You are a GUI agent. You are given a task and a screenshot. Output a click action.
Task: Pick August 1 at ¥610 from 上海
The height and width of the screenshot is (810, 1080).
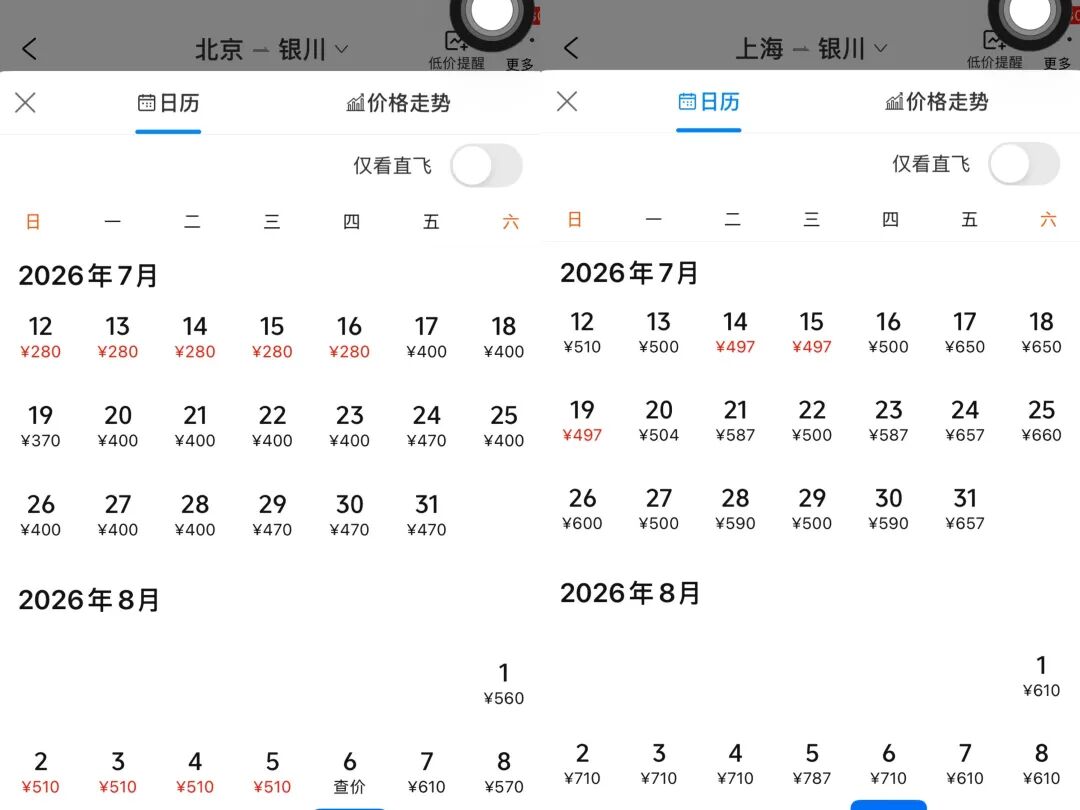[1041, 676]
